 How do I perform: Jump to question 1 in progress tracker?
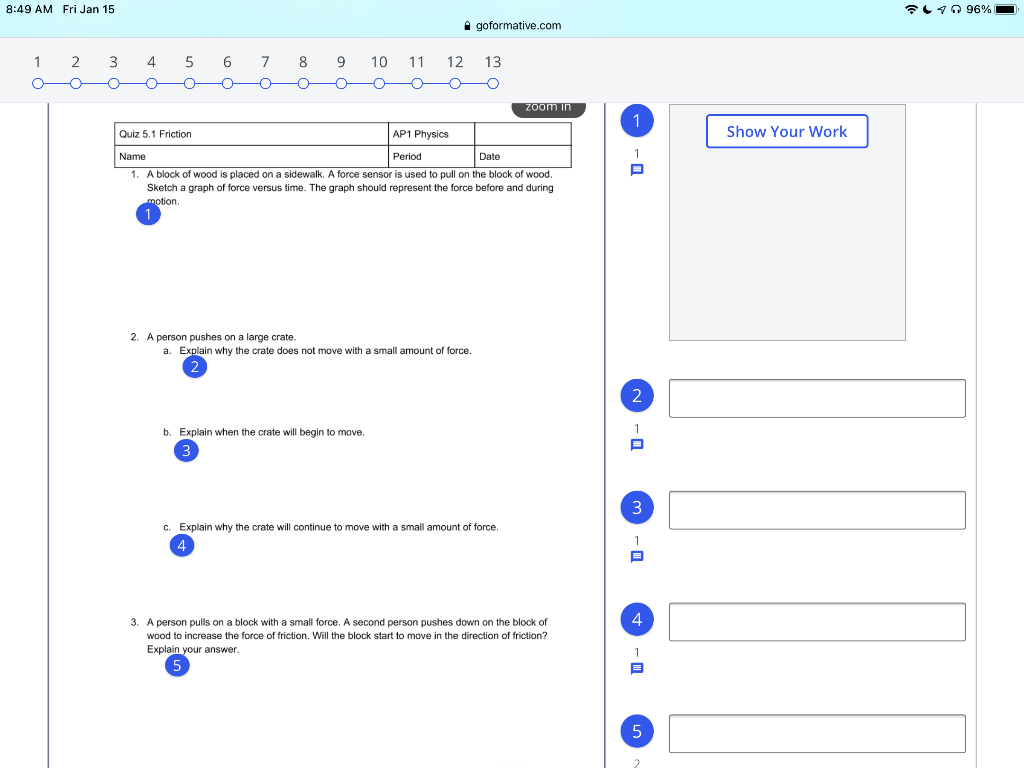[x=38, y=84]
